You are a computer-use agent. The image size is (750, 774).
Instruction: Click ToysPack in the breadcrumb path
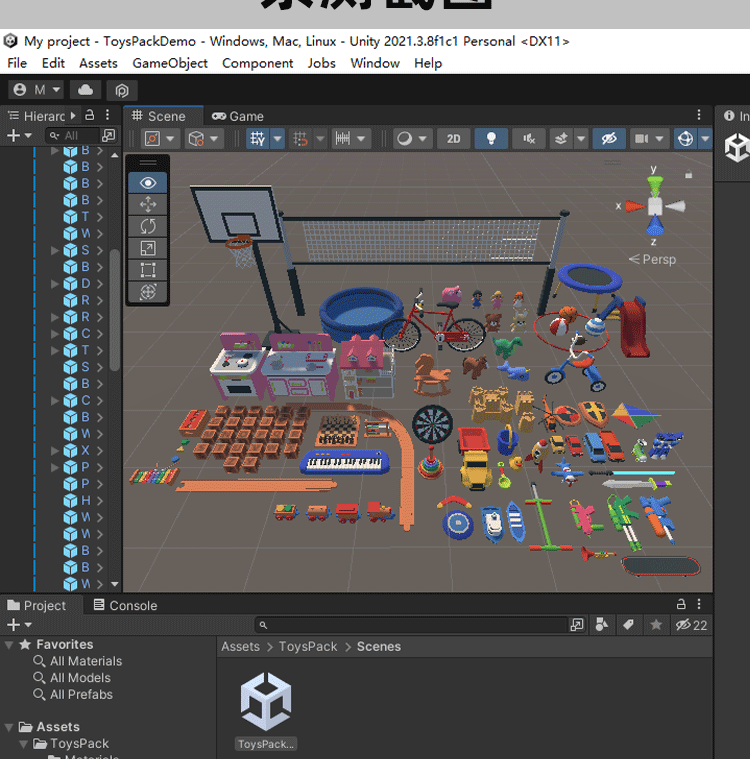click(x=308, y=647)
